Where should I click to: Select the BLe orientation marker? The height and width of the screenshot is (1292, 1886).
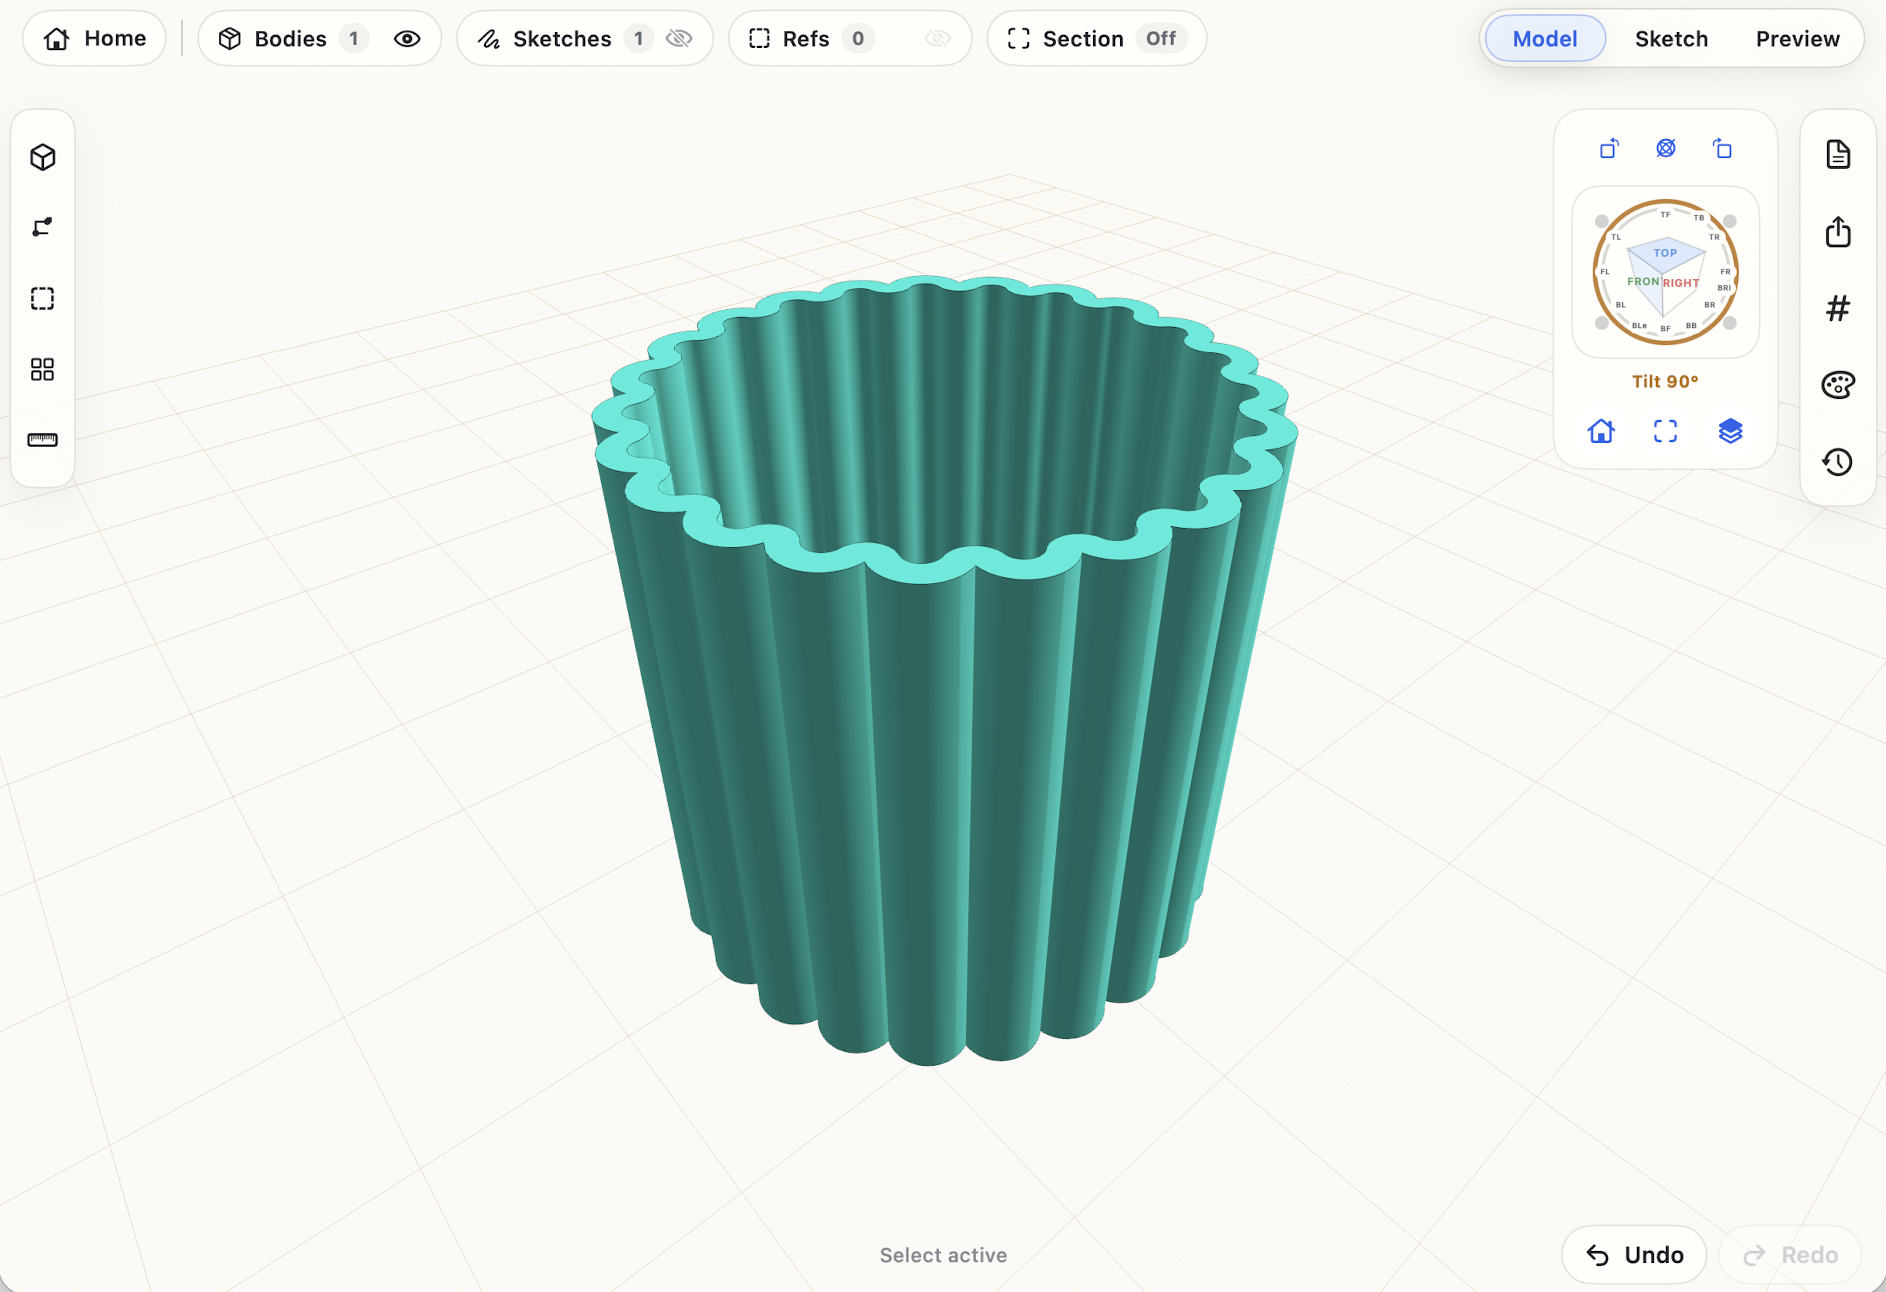click(1639, 325)
